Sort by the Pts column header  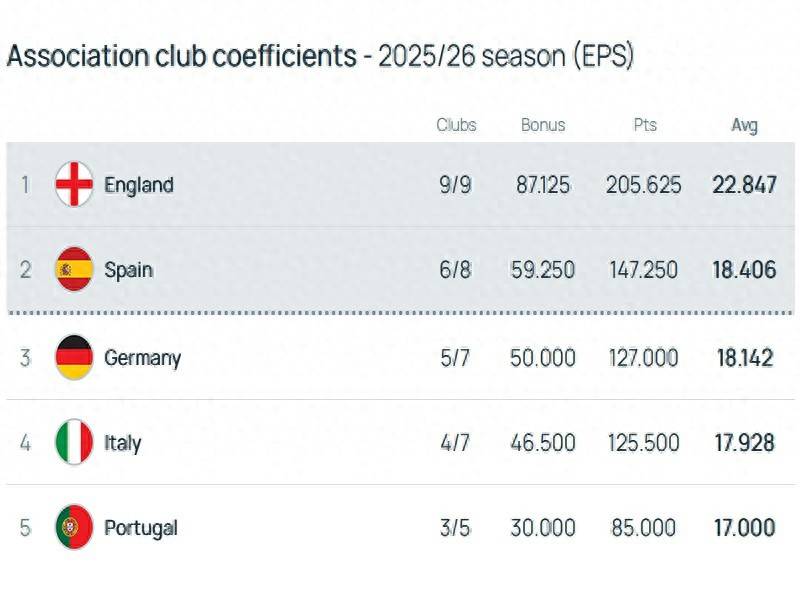pos(644,125)
